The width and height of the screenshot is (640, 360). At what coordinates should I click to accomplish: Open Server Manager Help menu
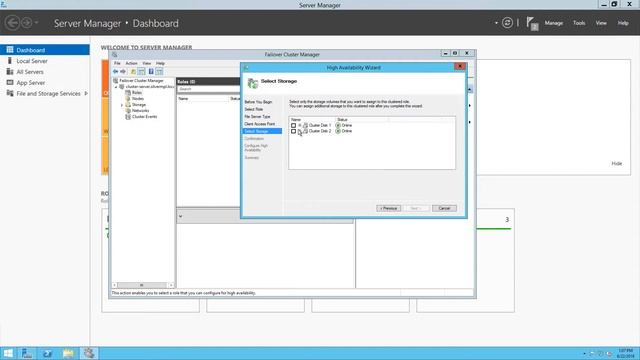(623, 23)
